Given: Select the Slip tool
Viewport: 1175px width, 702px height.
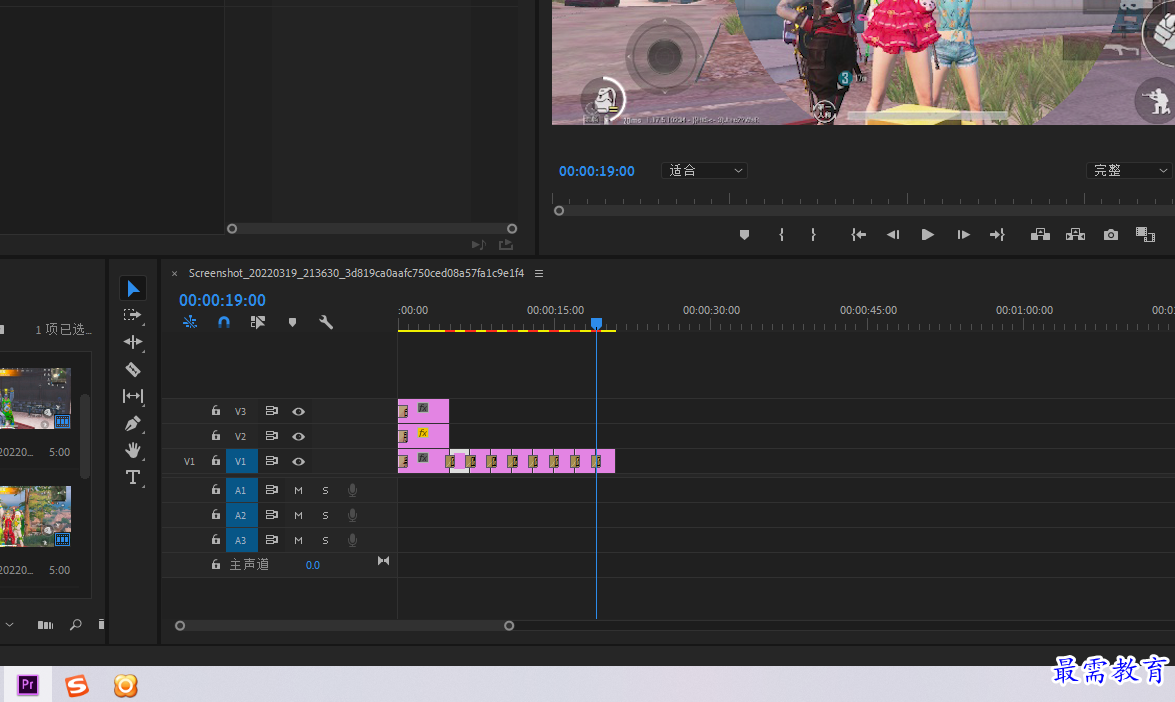Looking at the screenshot, I should click(x=133, y=396).
